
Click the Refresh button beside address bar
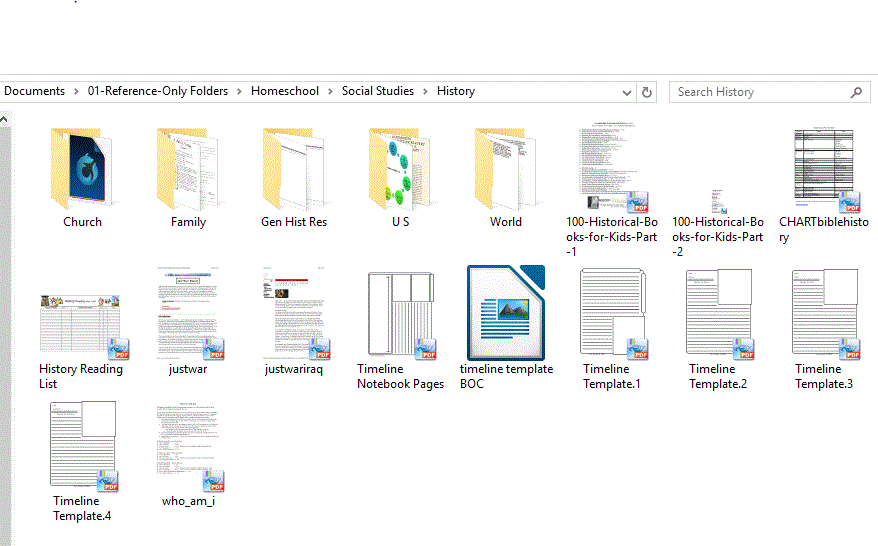(647, 92)
